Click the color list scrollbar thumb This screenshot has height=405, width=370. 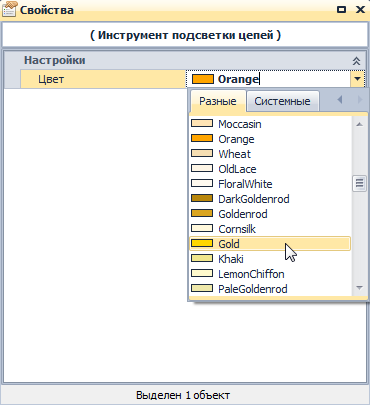point(359,183)
